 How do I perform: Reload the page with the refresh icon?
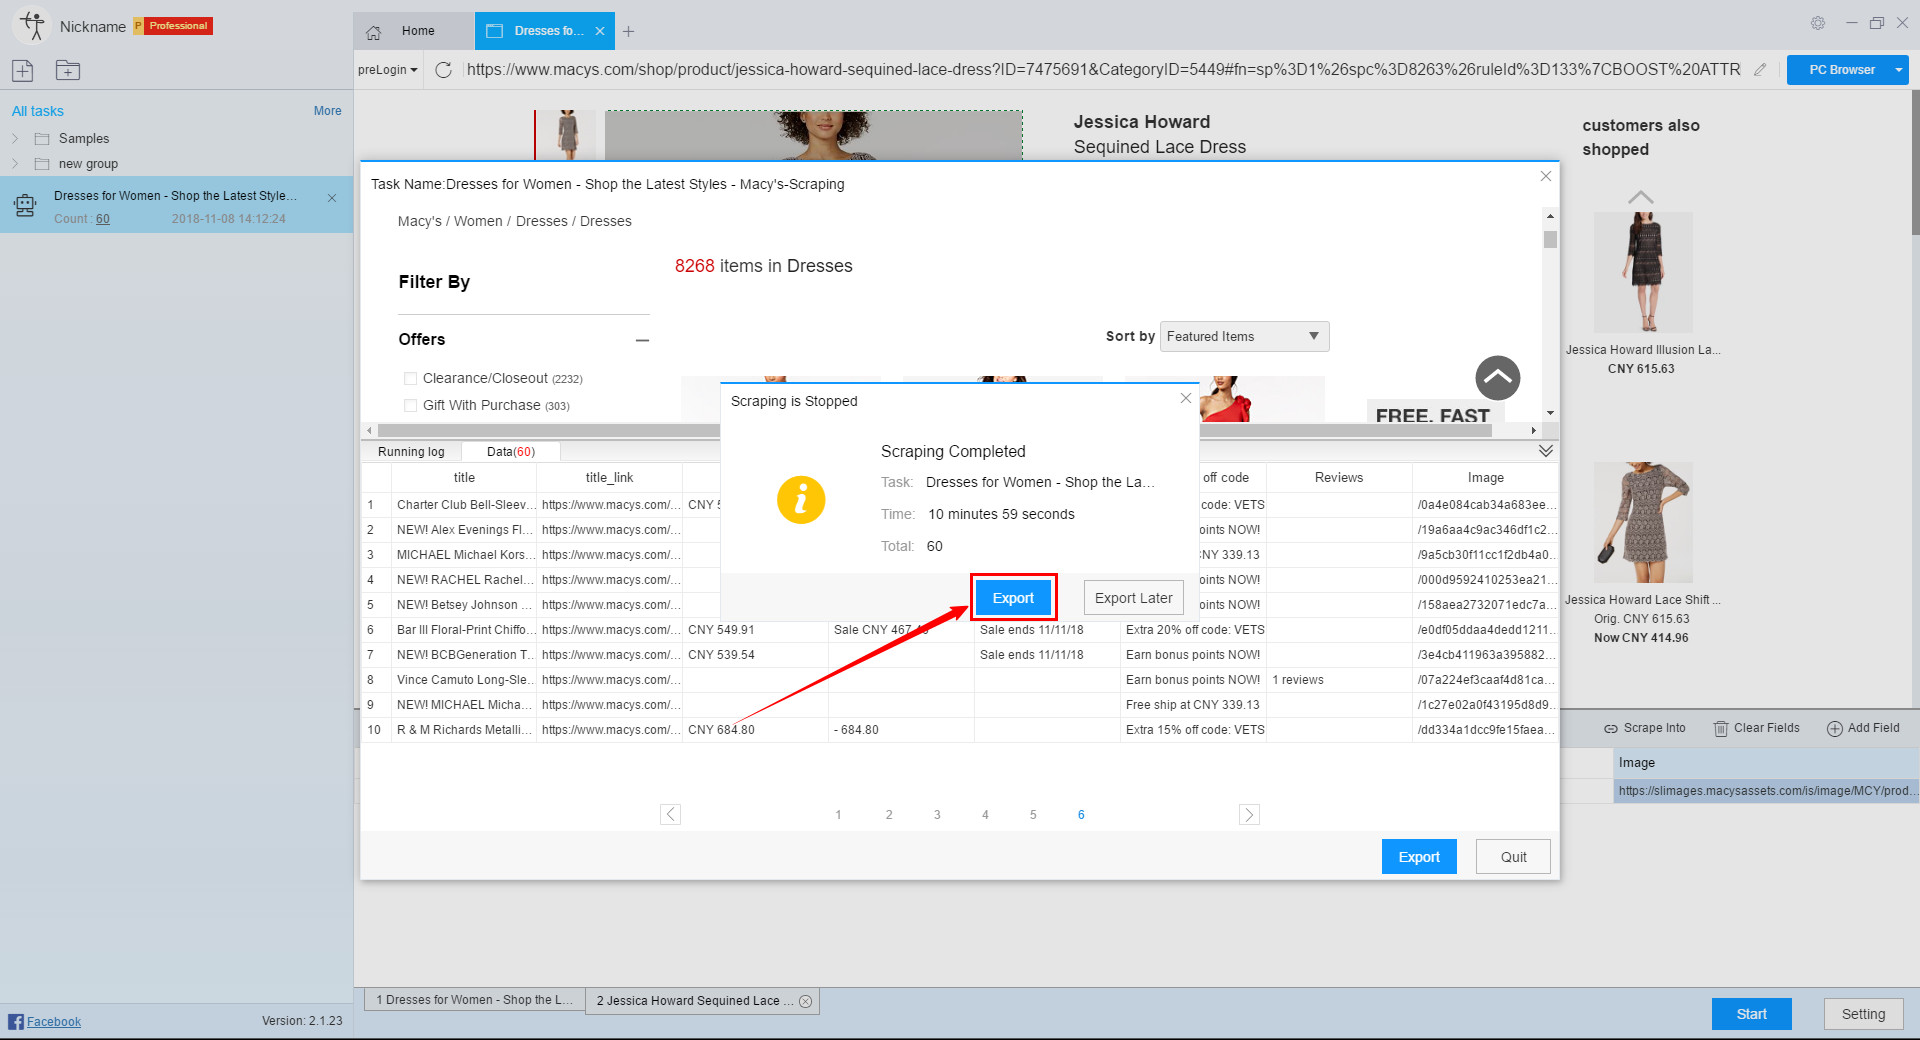[444, 69]
